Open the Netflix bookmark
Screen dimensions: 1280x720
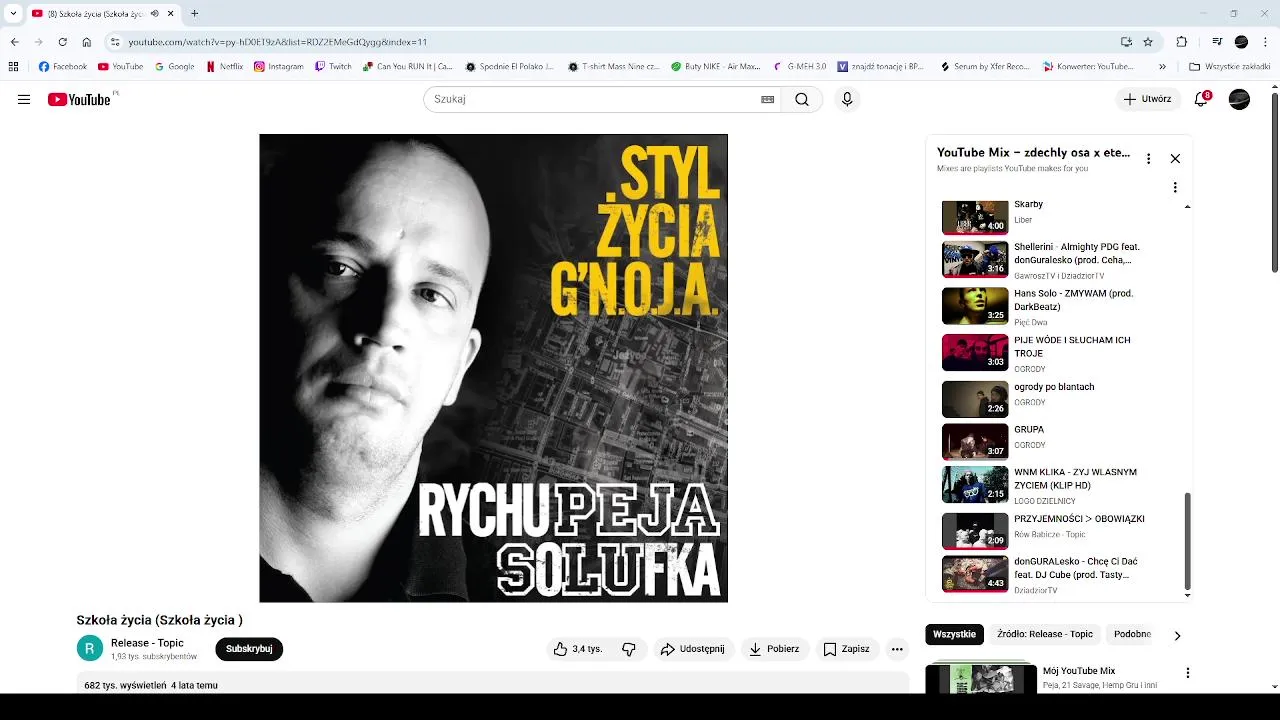(224, 67)
